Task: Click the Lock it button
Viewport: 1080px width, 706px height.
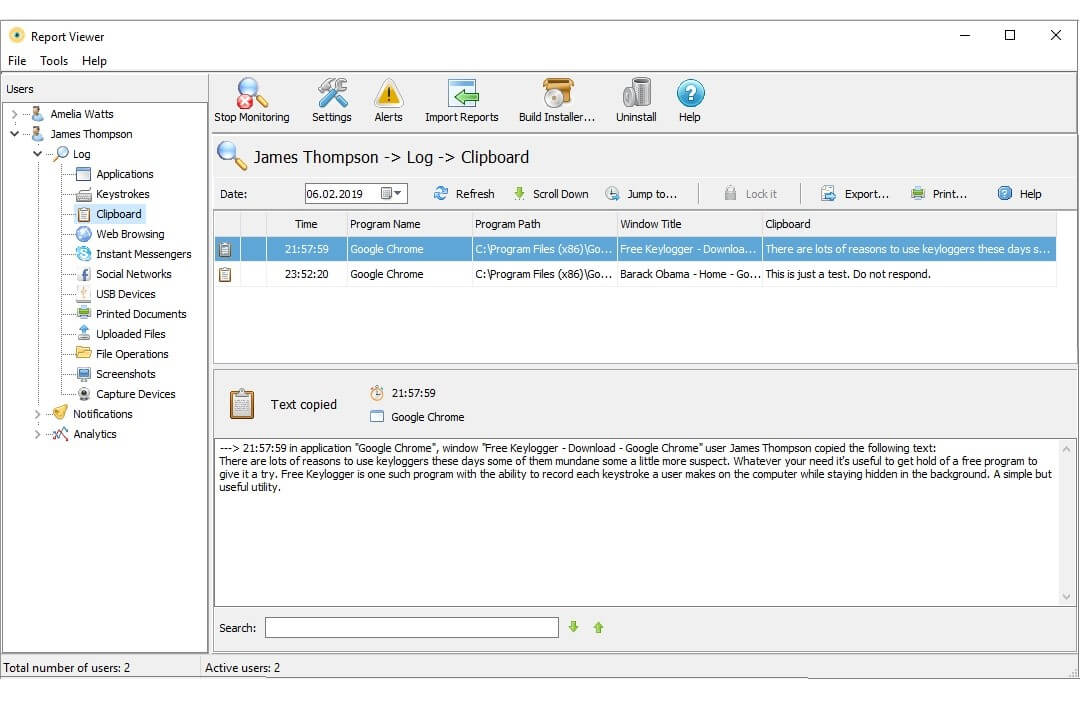Action: pos(750,194)
